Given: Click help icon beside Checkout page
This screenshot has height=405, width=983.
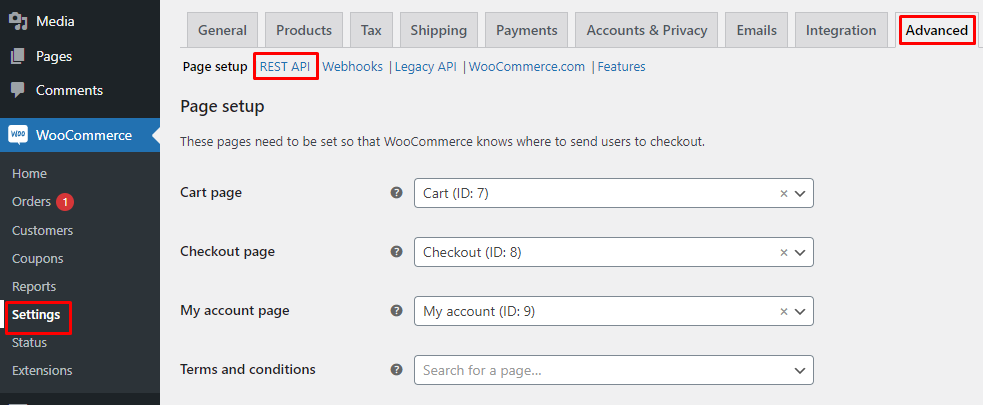Looking at the screenshot, I should (396, 251).
